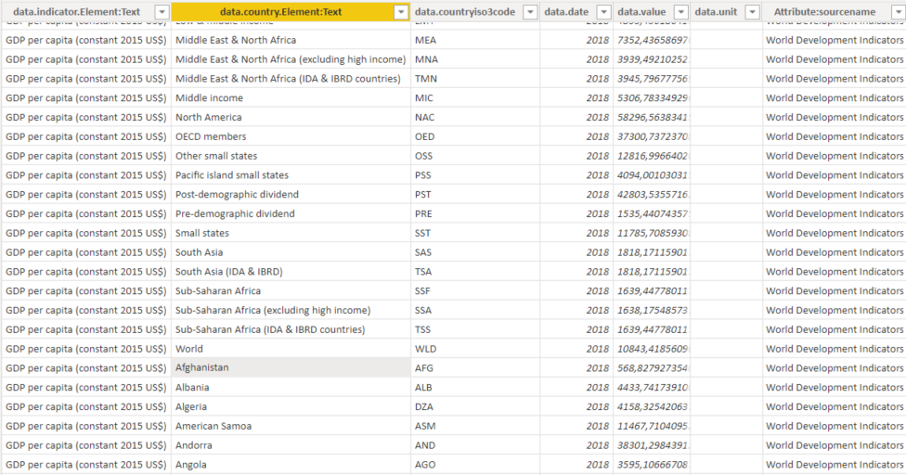The height and width of the screenshot is (476, 906).
Task: Open filter dropdown for data.countryiso3code column
Action: coord(530,12)
